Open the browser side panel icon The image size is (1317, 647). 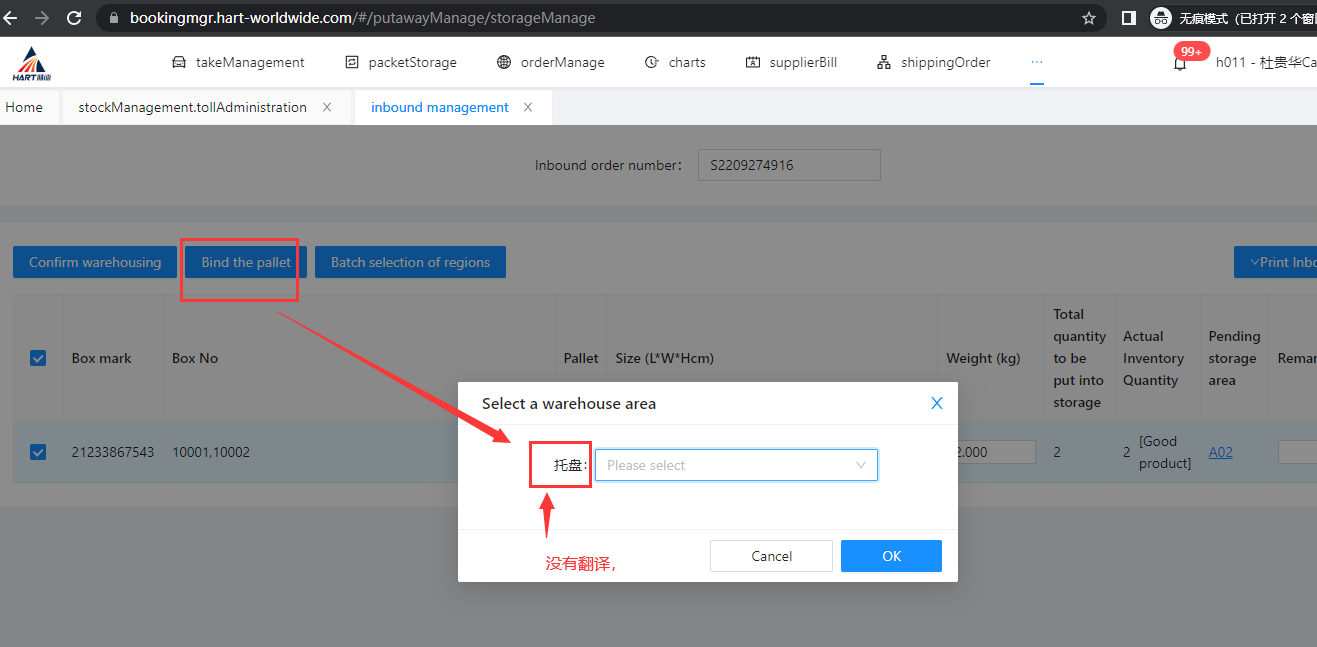point(1128,18)
